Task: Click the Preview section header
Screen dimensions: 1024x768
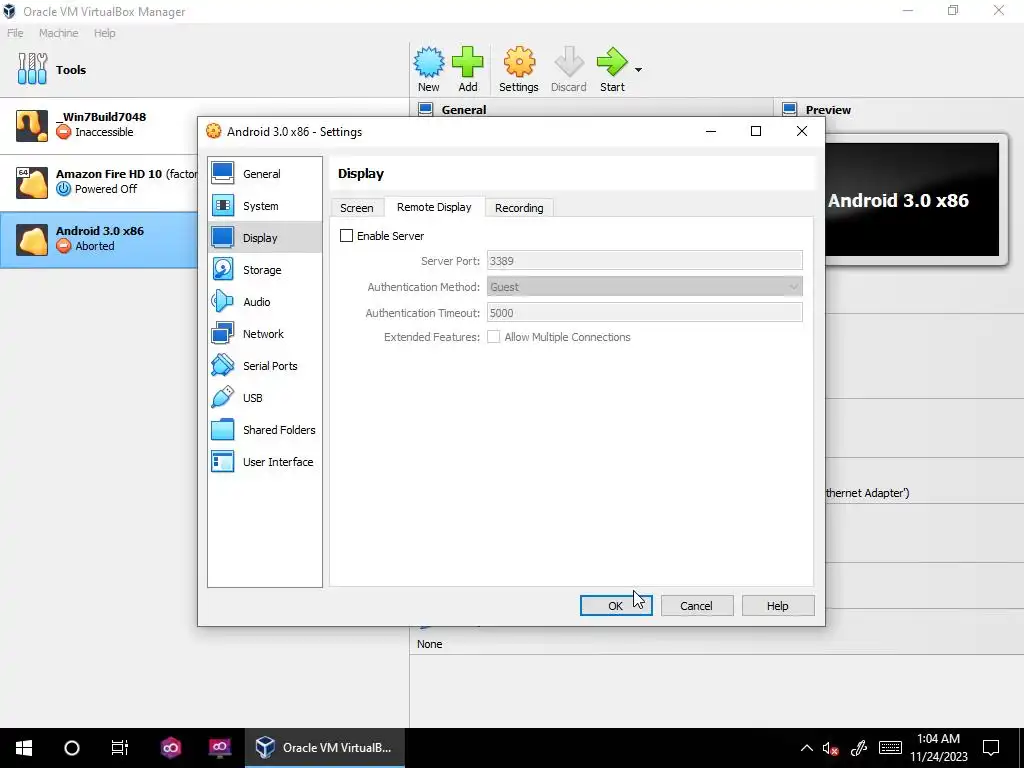Action: pos(828,110)
